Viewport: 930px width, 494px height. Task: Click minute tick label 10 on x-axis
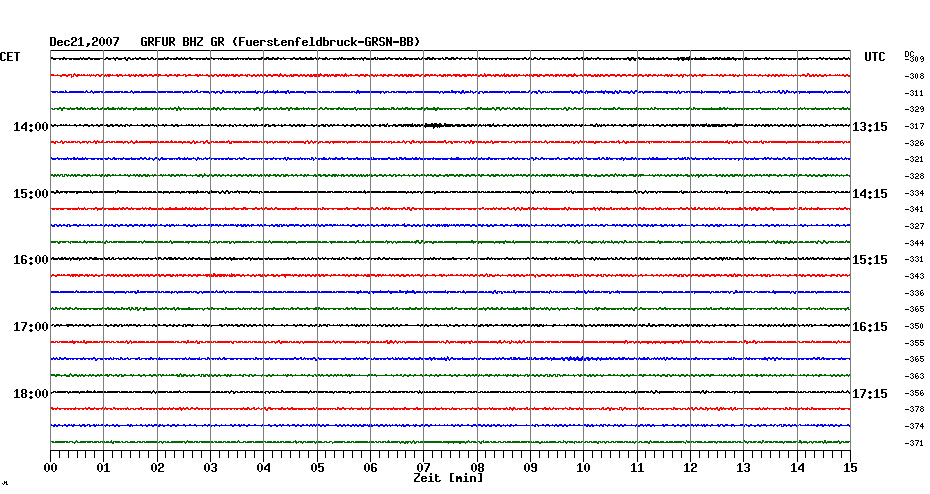pyautogui.click(x=584, y=467)
